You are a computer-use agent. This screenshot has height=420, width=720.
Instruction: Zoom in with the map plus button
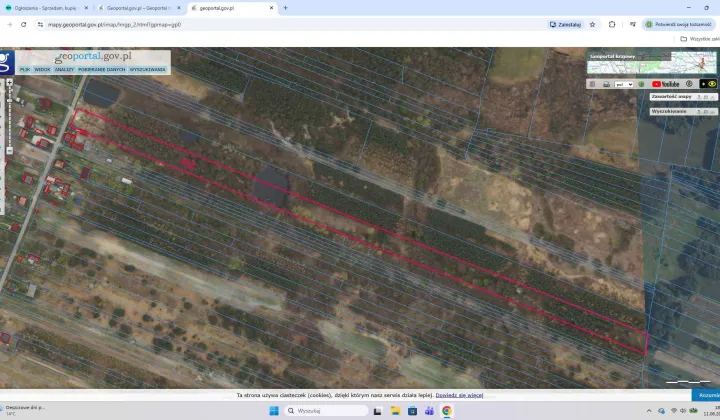[x=10, y=83]
